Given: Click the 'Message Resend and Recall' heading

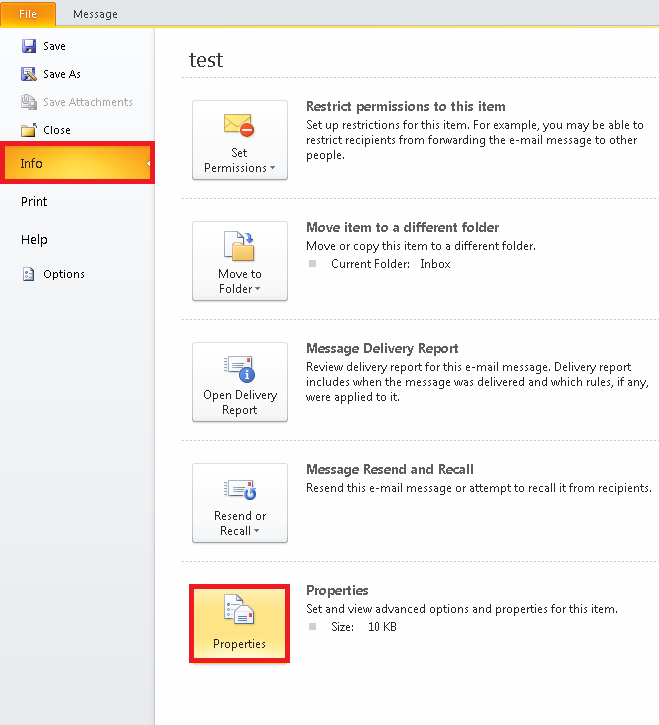Looking at the screenshot, I should click(390, 469).
